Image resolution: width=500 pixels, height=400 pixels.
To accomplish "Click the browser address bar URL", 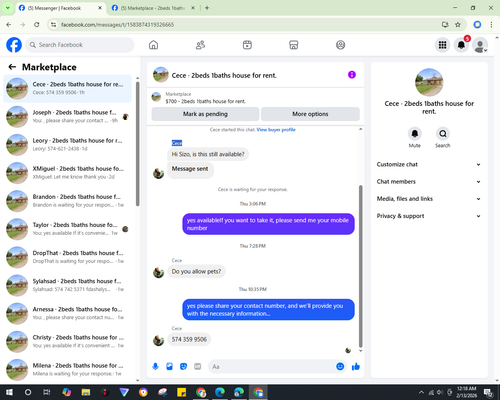I will click(x=117, y=25).
